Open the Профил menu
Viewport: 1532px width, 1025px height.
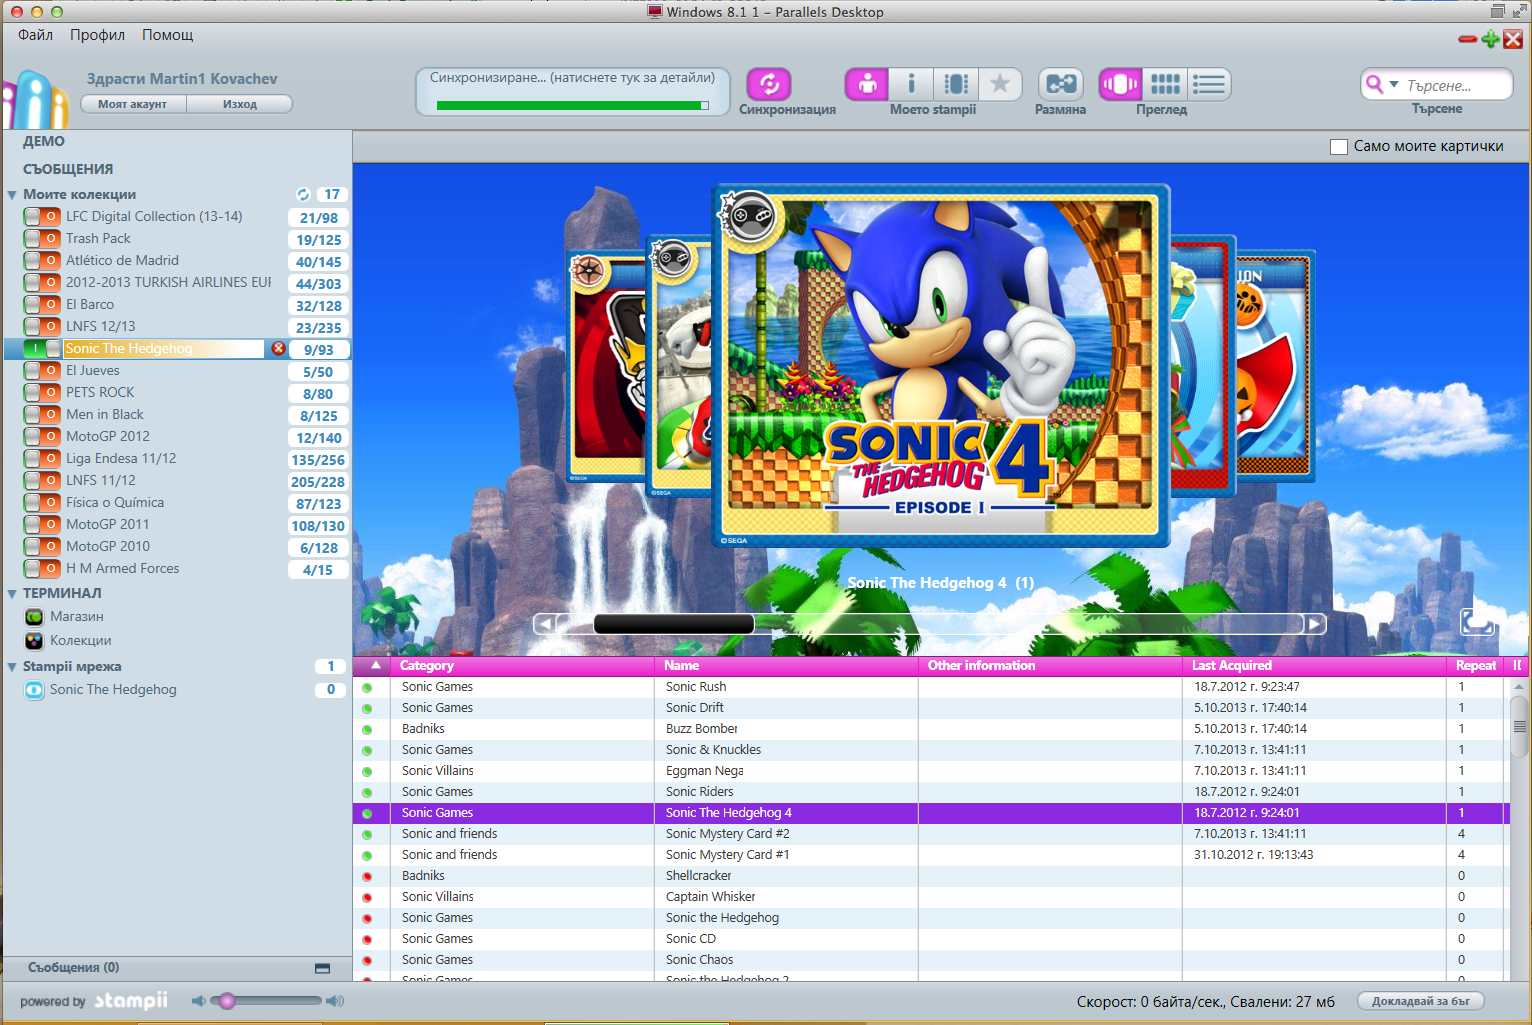(97, 35)
